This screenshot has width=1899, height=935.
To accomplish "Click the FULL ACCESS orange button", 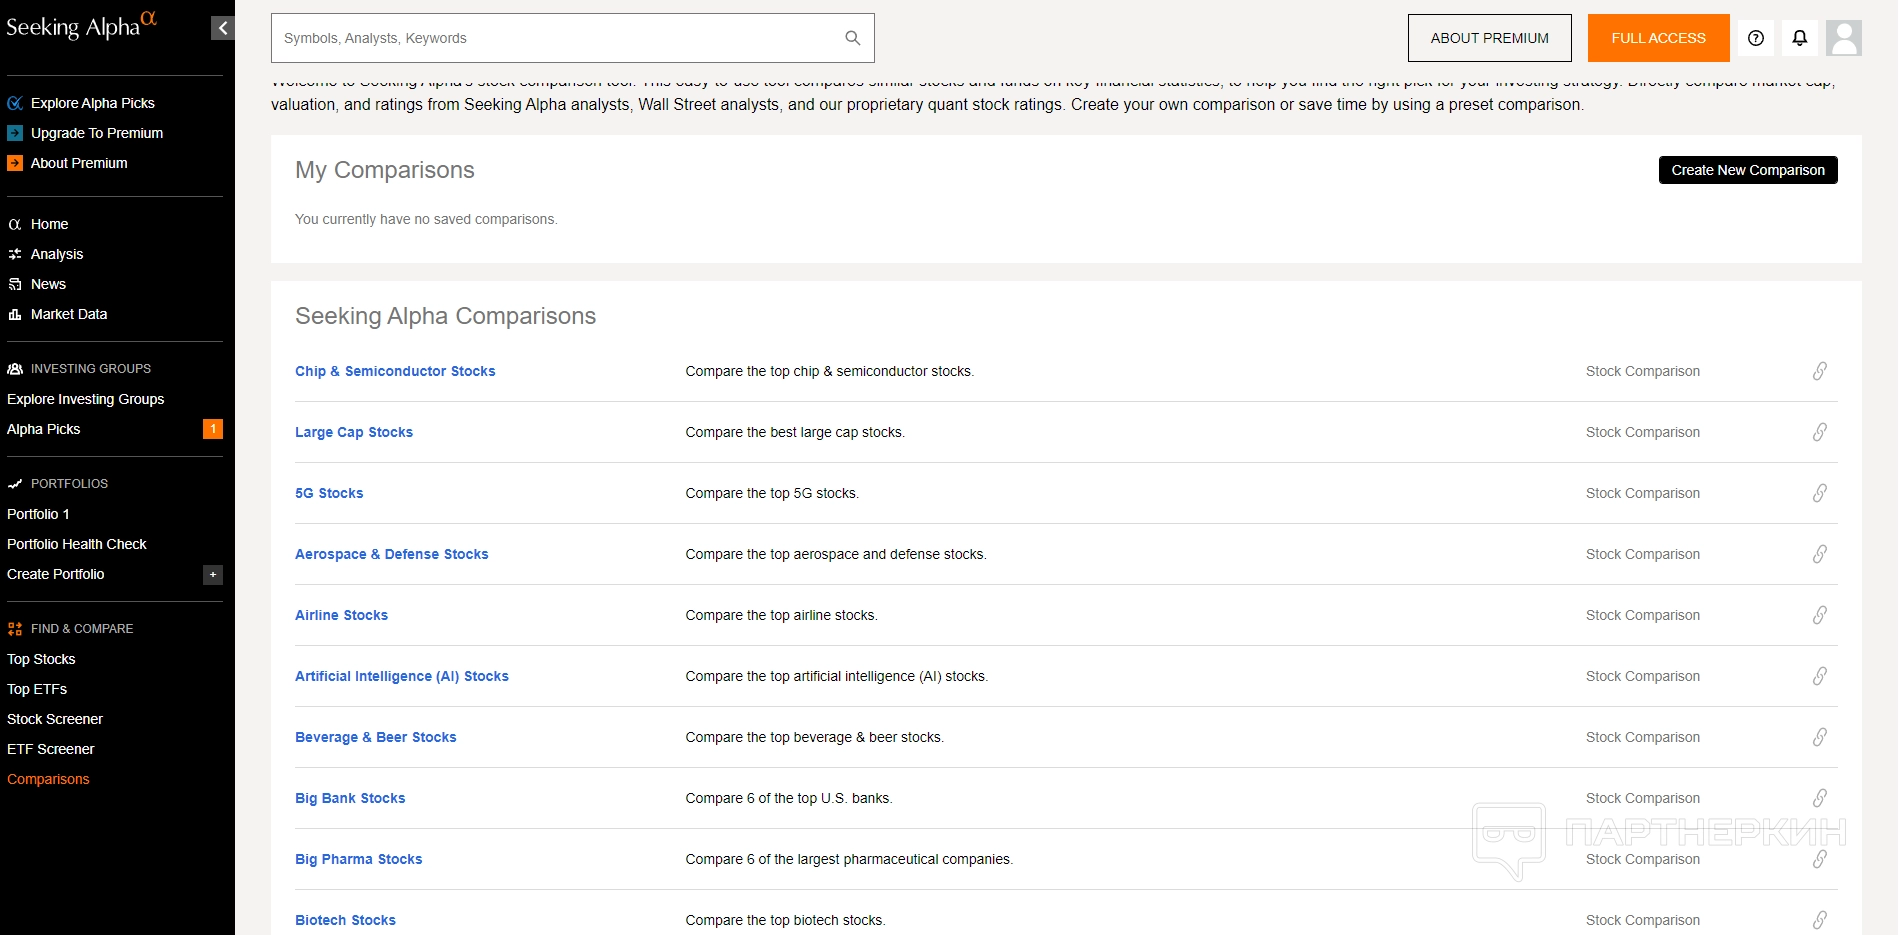I will (1658, 38).
